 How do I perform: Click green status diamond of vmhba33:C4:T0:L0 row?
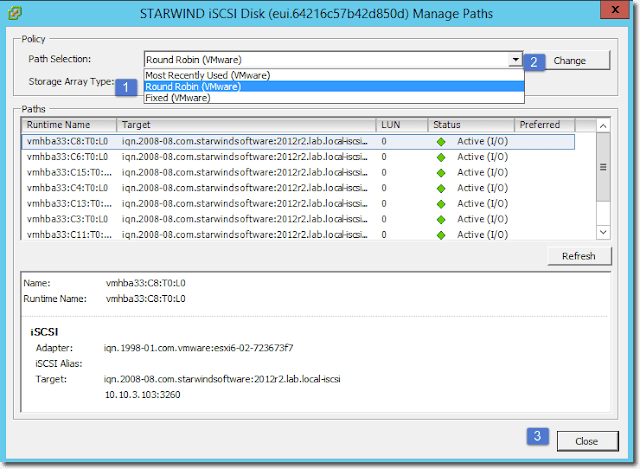[x=441, y=189]
